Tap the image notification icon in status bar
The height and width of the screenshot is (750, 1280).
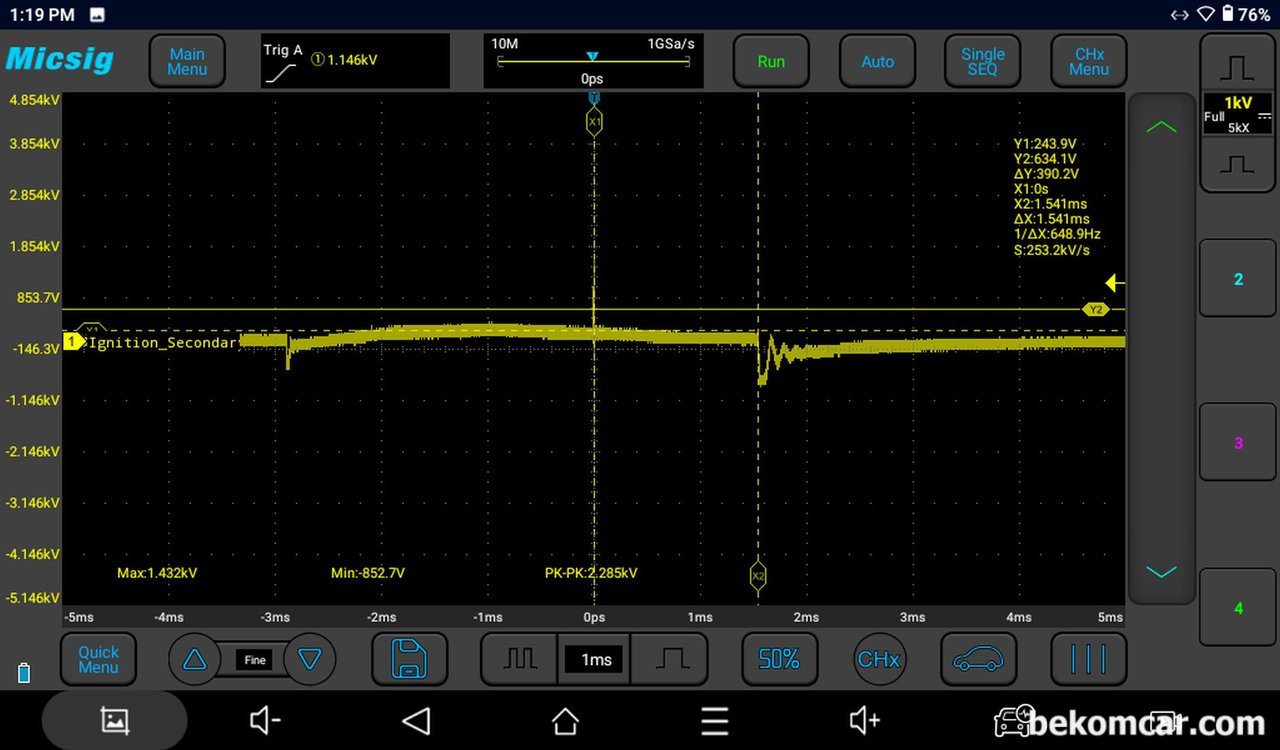(98, 14)
